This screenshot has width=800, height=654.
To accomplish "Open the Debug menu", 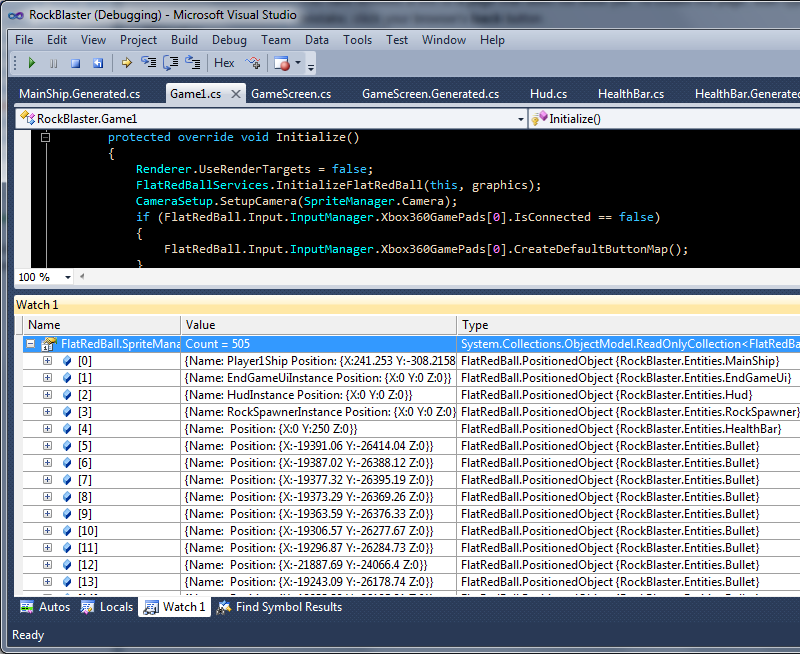I will click(229, 40).
